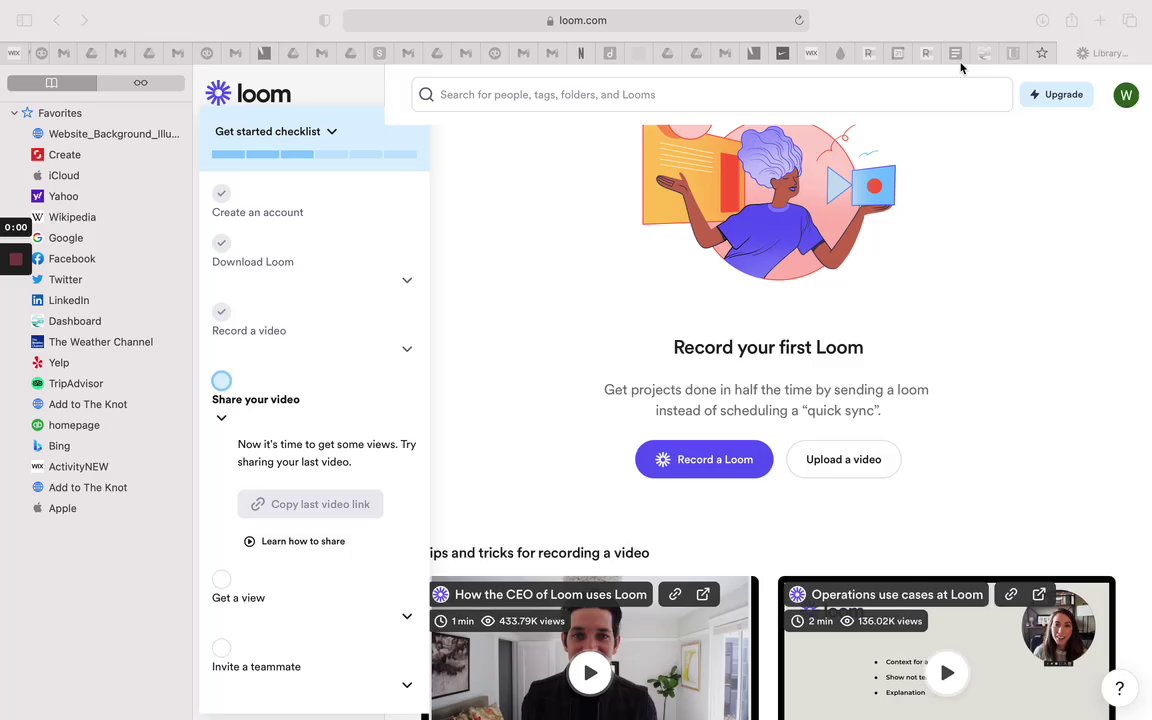Screen dimensions: 1152x720
Task: Click the Upgrade button
Action: [x=1056, y=95]
